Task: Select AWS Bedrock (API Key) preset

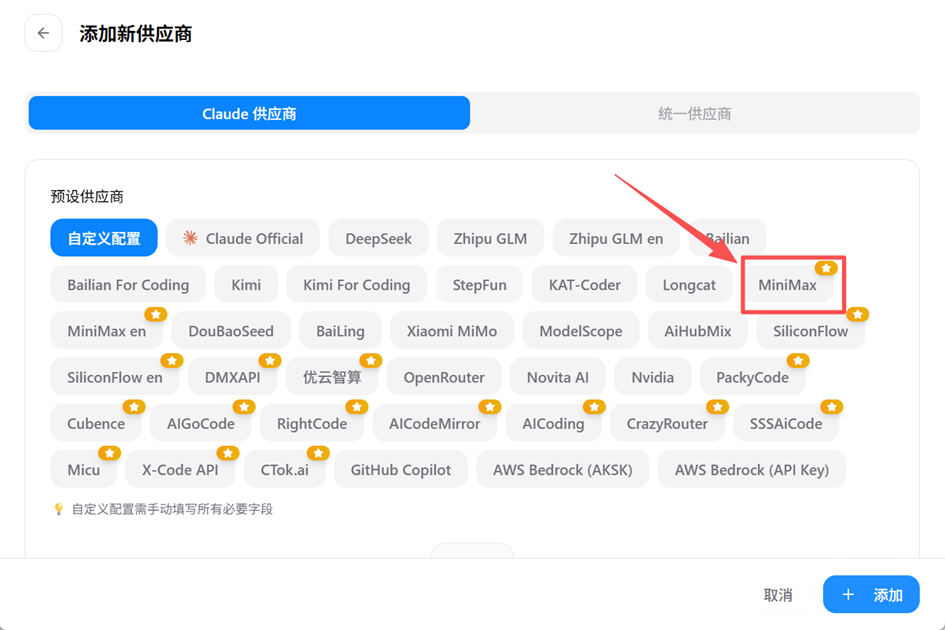Action: click(x=752, y=470)
